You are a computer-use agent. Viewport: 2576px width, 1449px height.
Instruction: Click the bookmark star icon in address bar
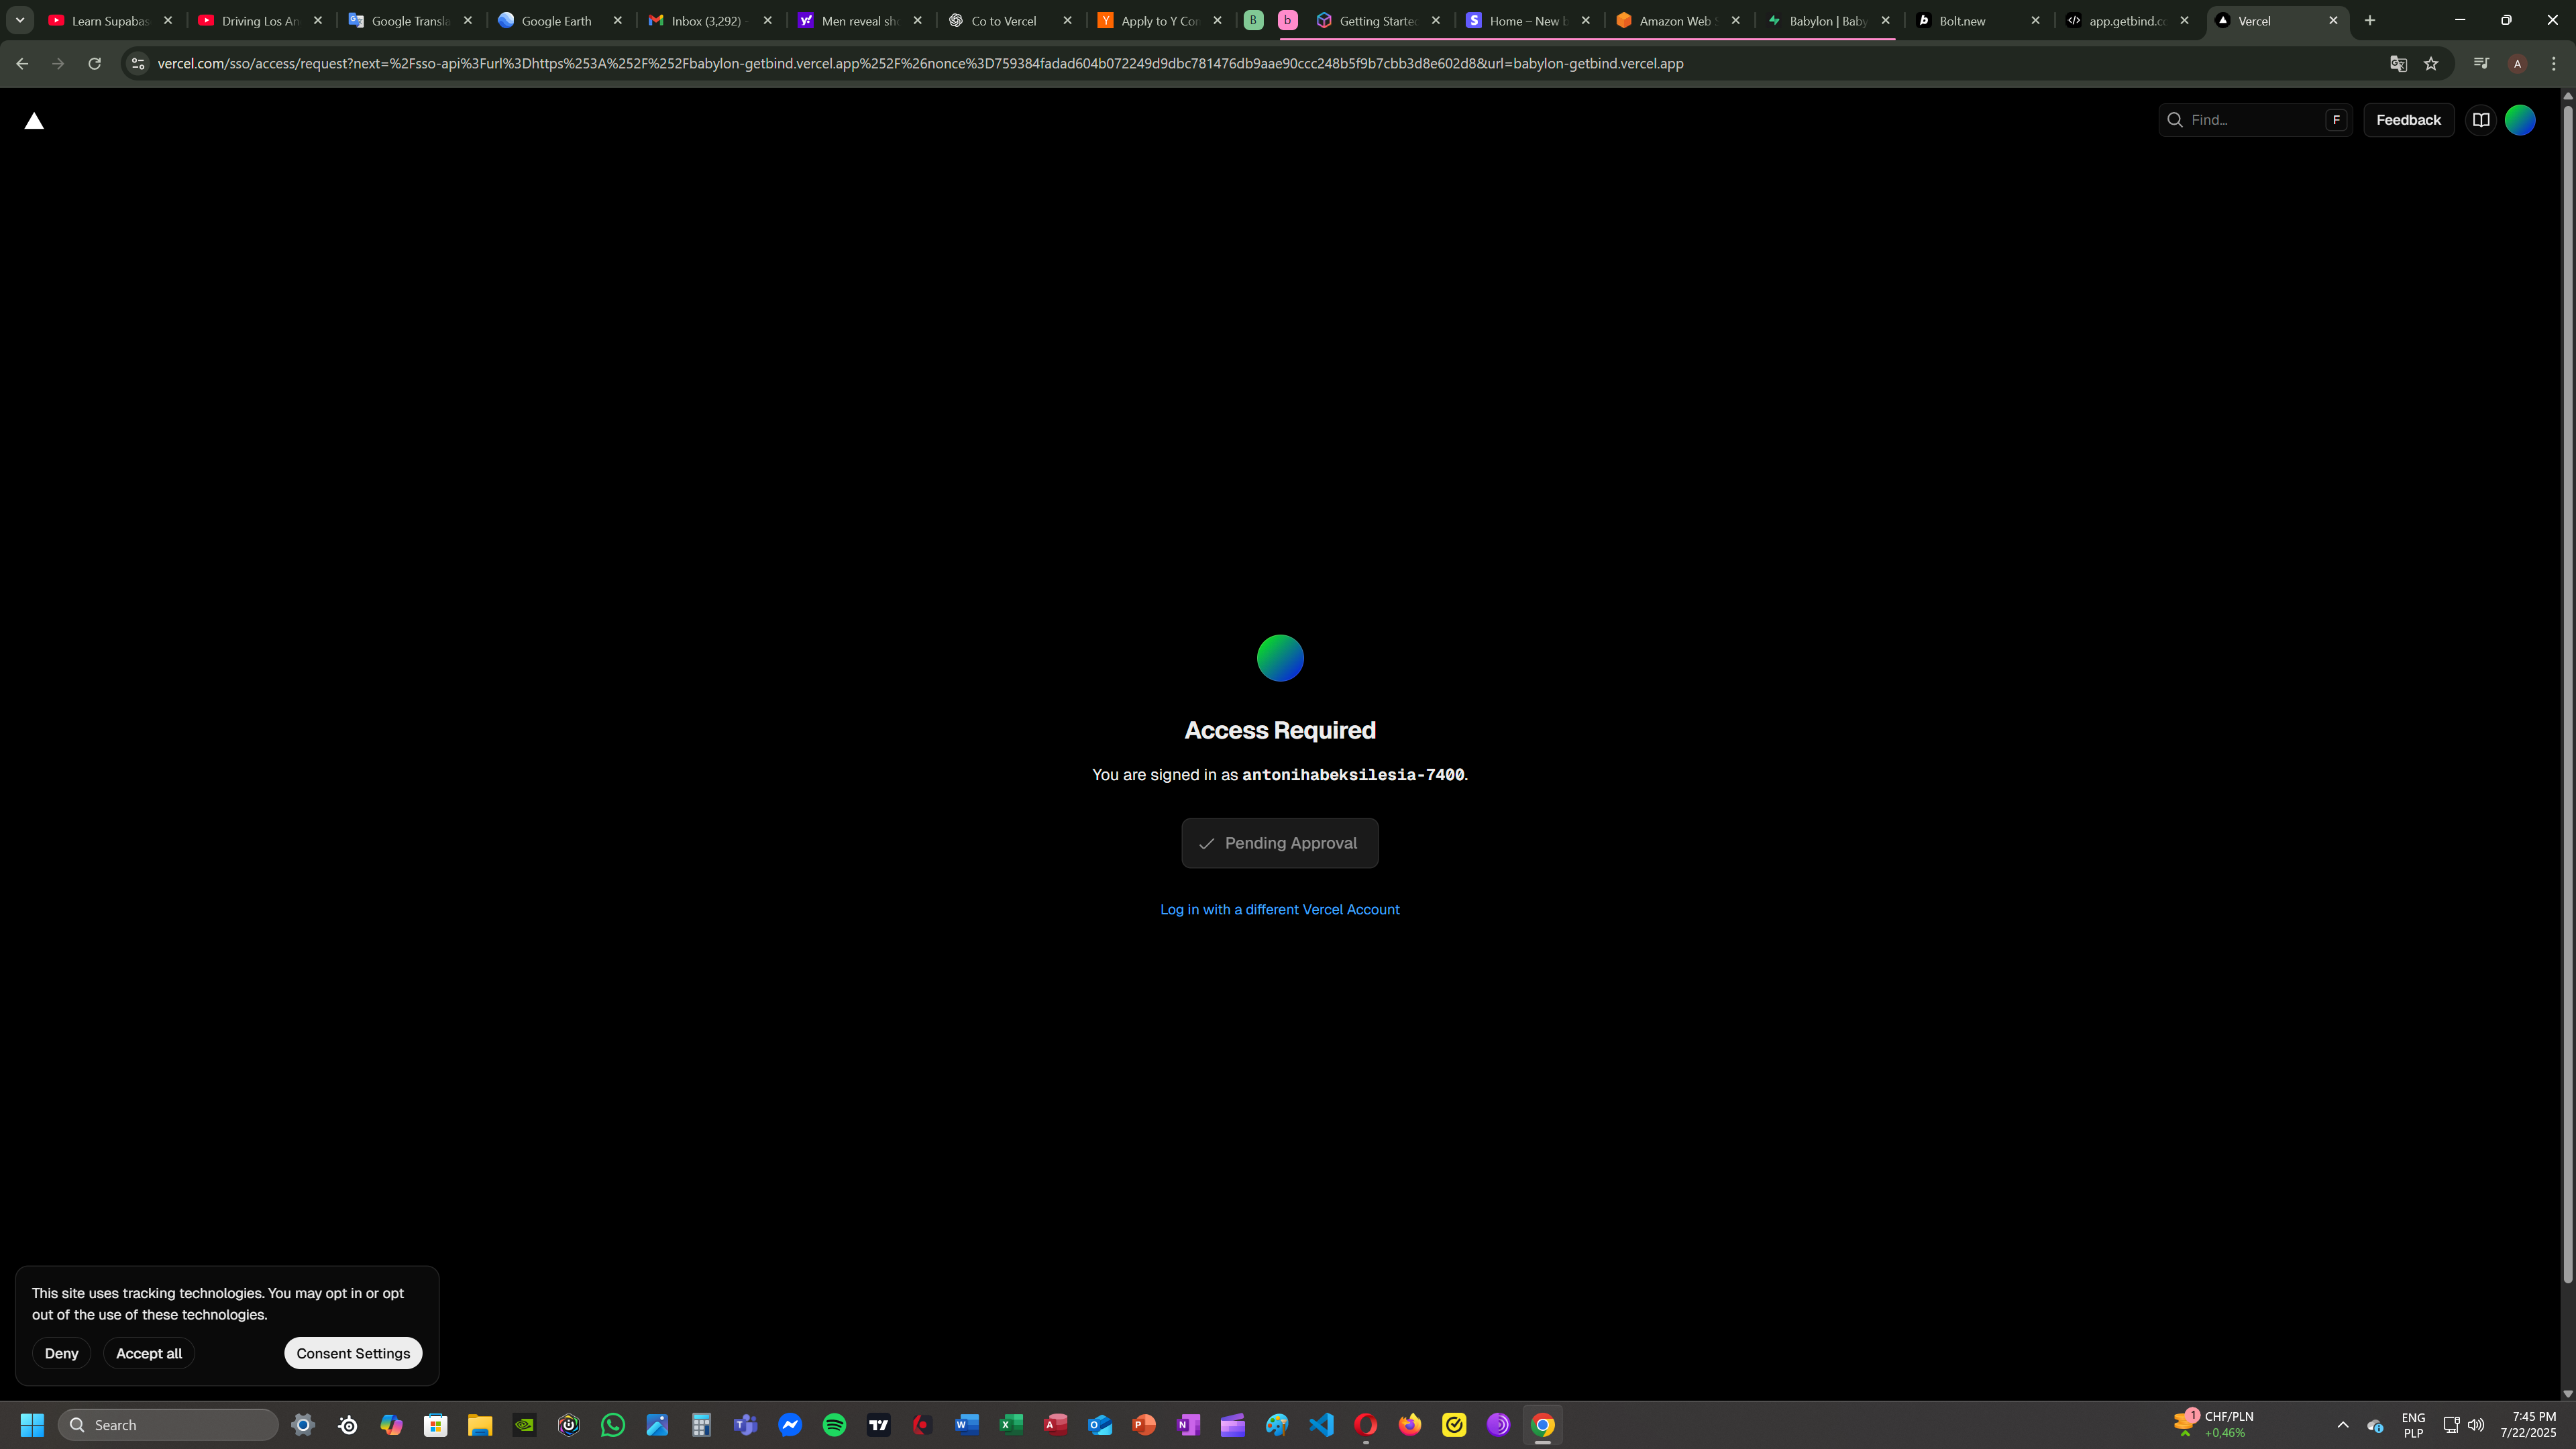tap(2431, 64)
